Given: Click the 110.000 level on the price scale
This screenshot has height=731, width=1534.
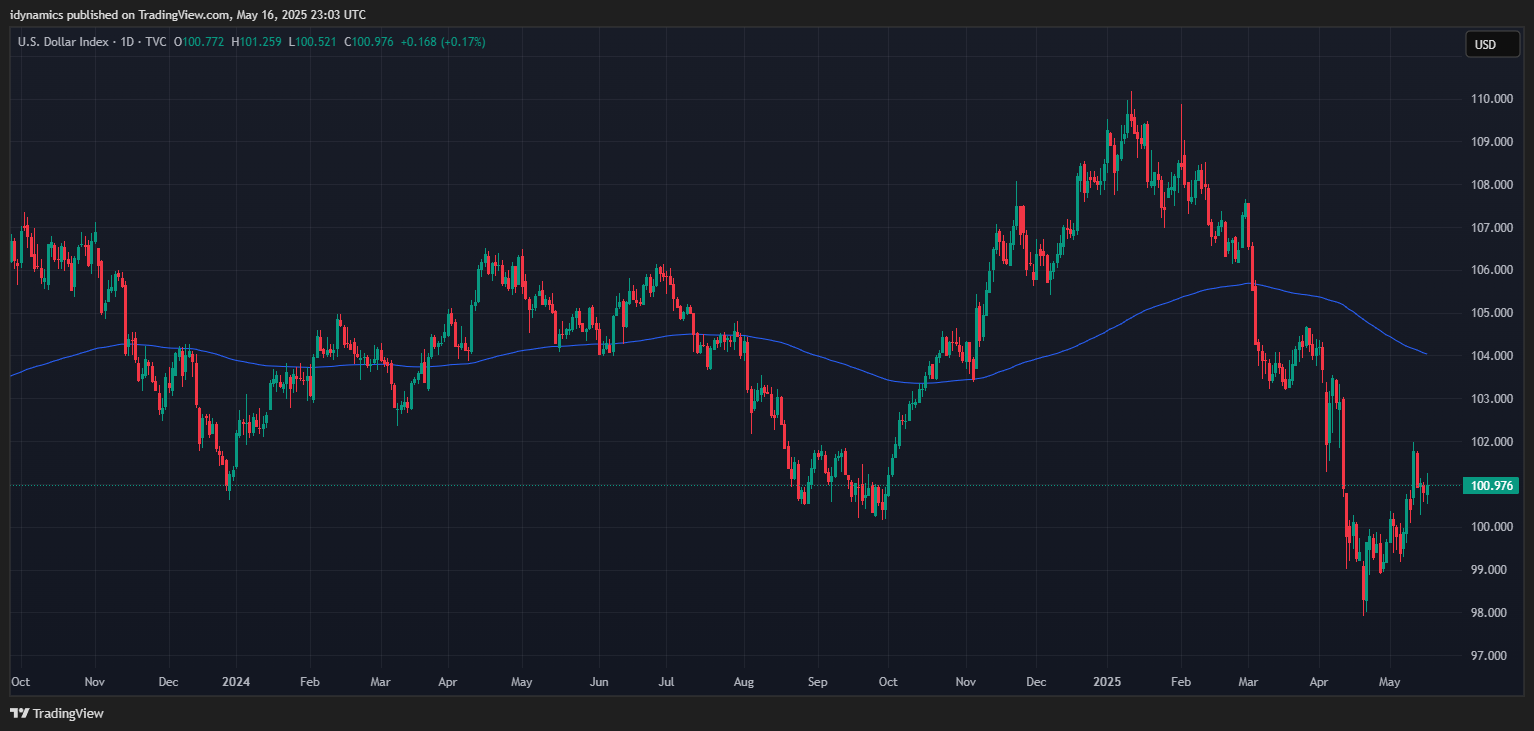Looking at the screenshot, I should [1489, 99].
